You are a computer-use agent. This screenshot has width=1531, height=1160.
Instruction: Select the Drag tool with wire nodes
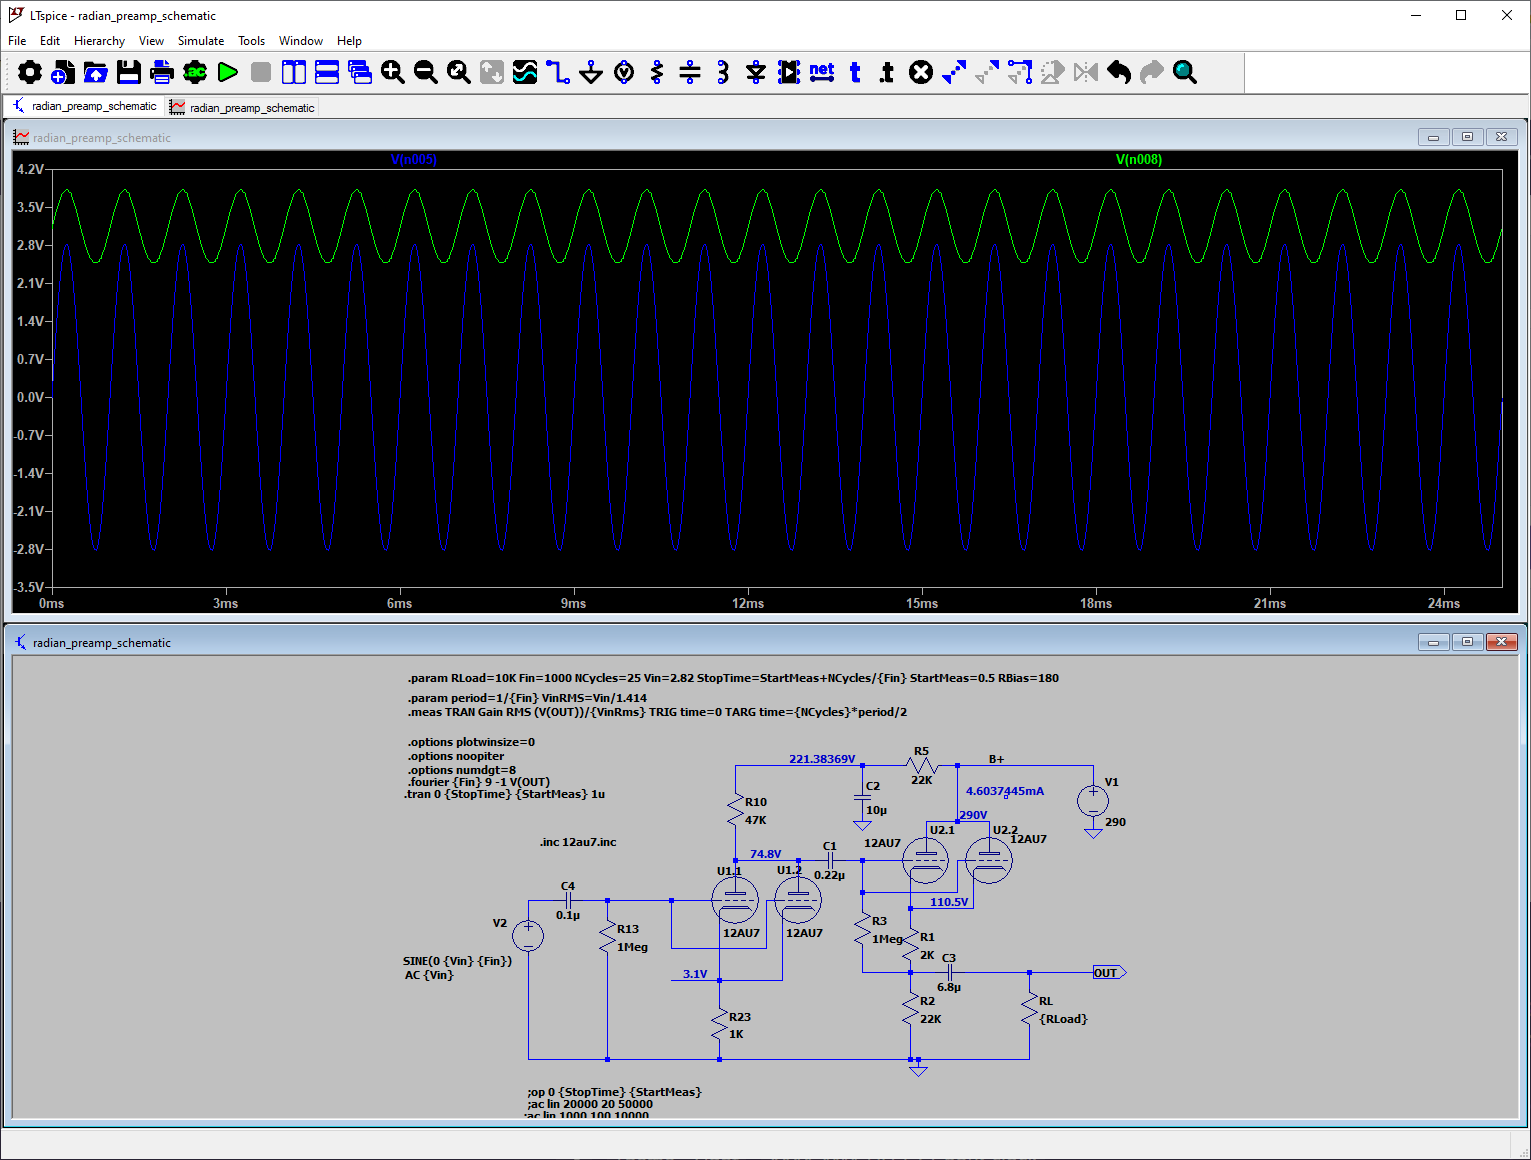point(1020,72)
